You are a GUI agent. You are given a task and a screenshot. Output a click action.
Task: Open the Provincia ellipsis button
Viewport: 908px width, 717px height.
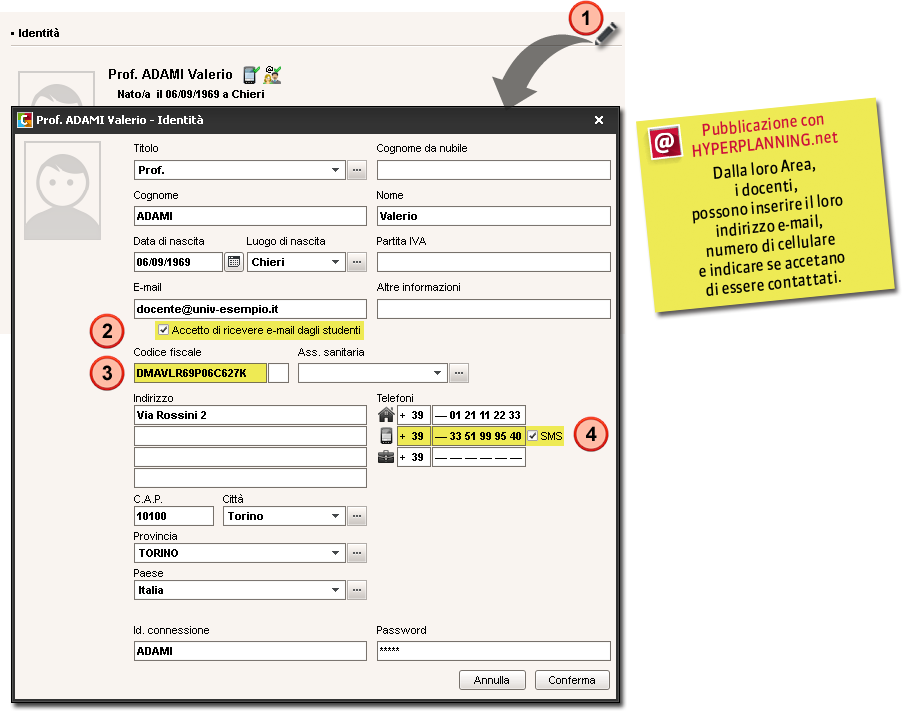click(x=357, y=553)
